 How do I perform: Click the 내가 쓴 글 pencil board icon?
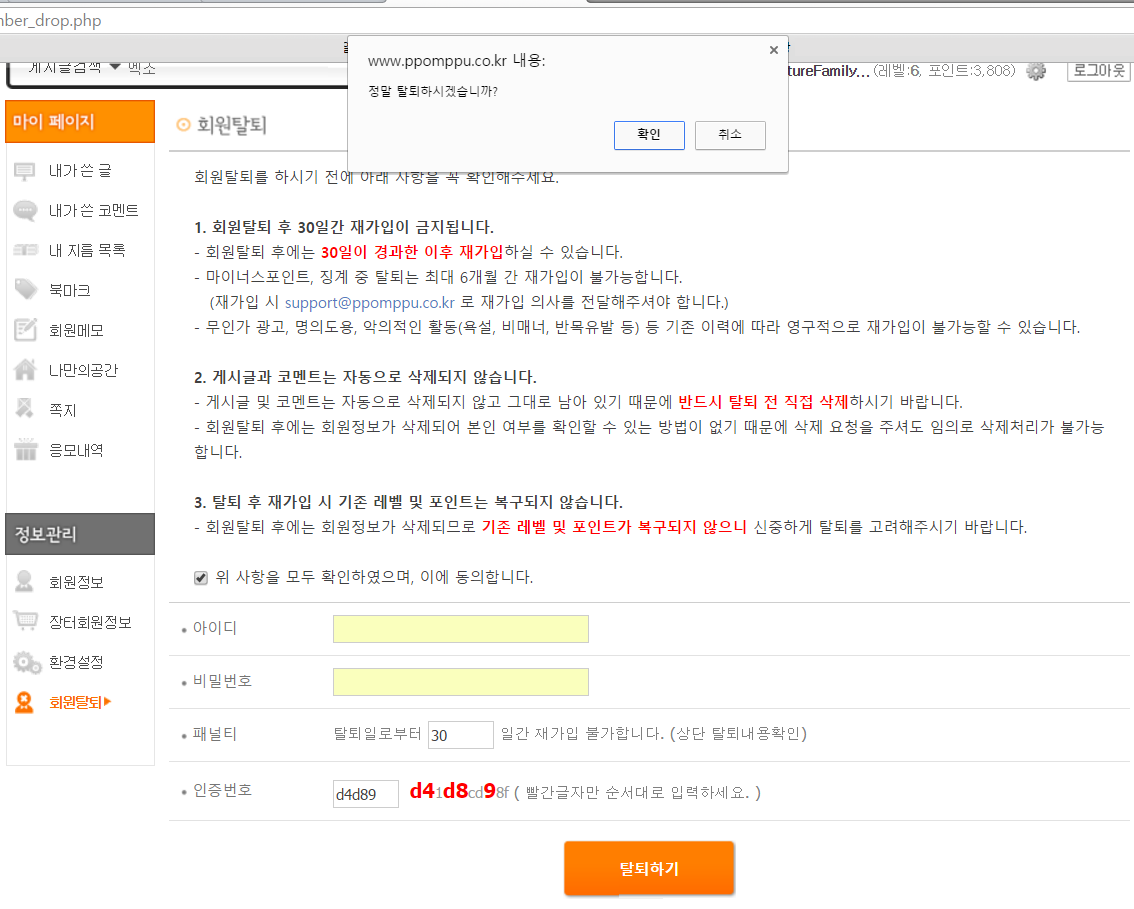[x=25, y=171]
